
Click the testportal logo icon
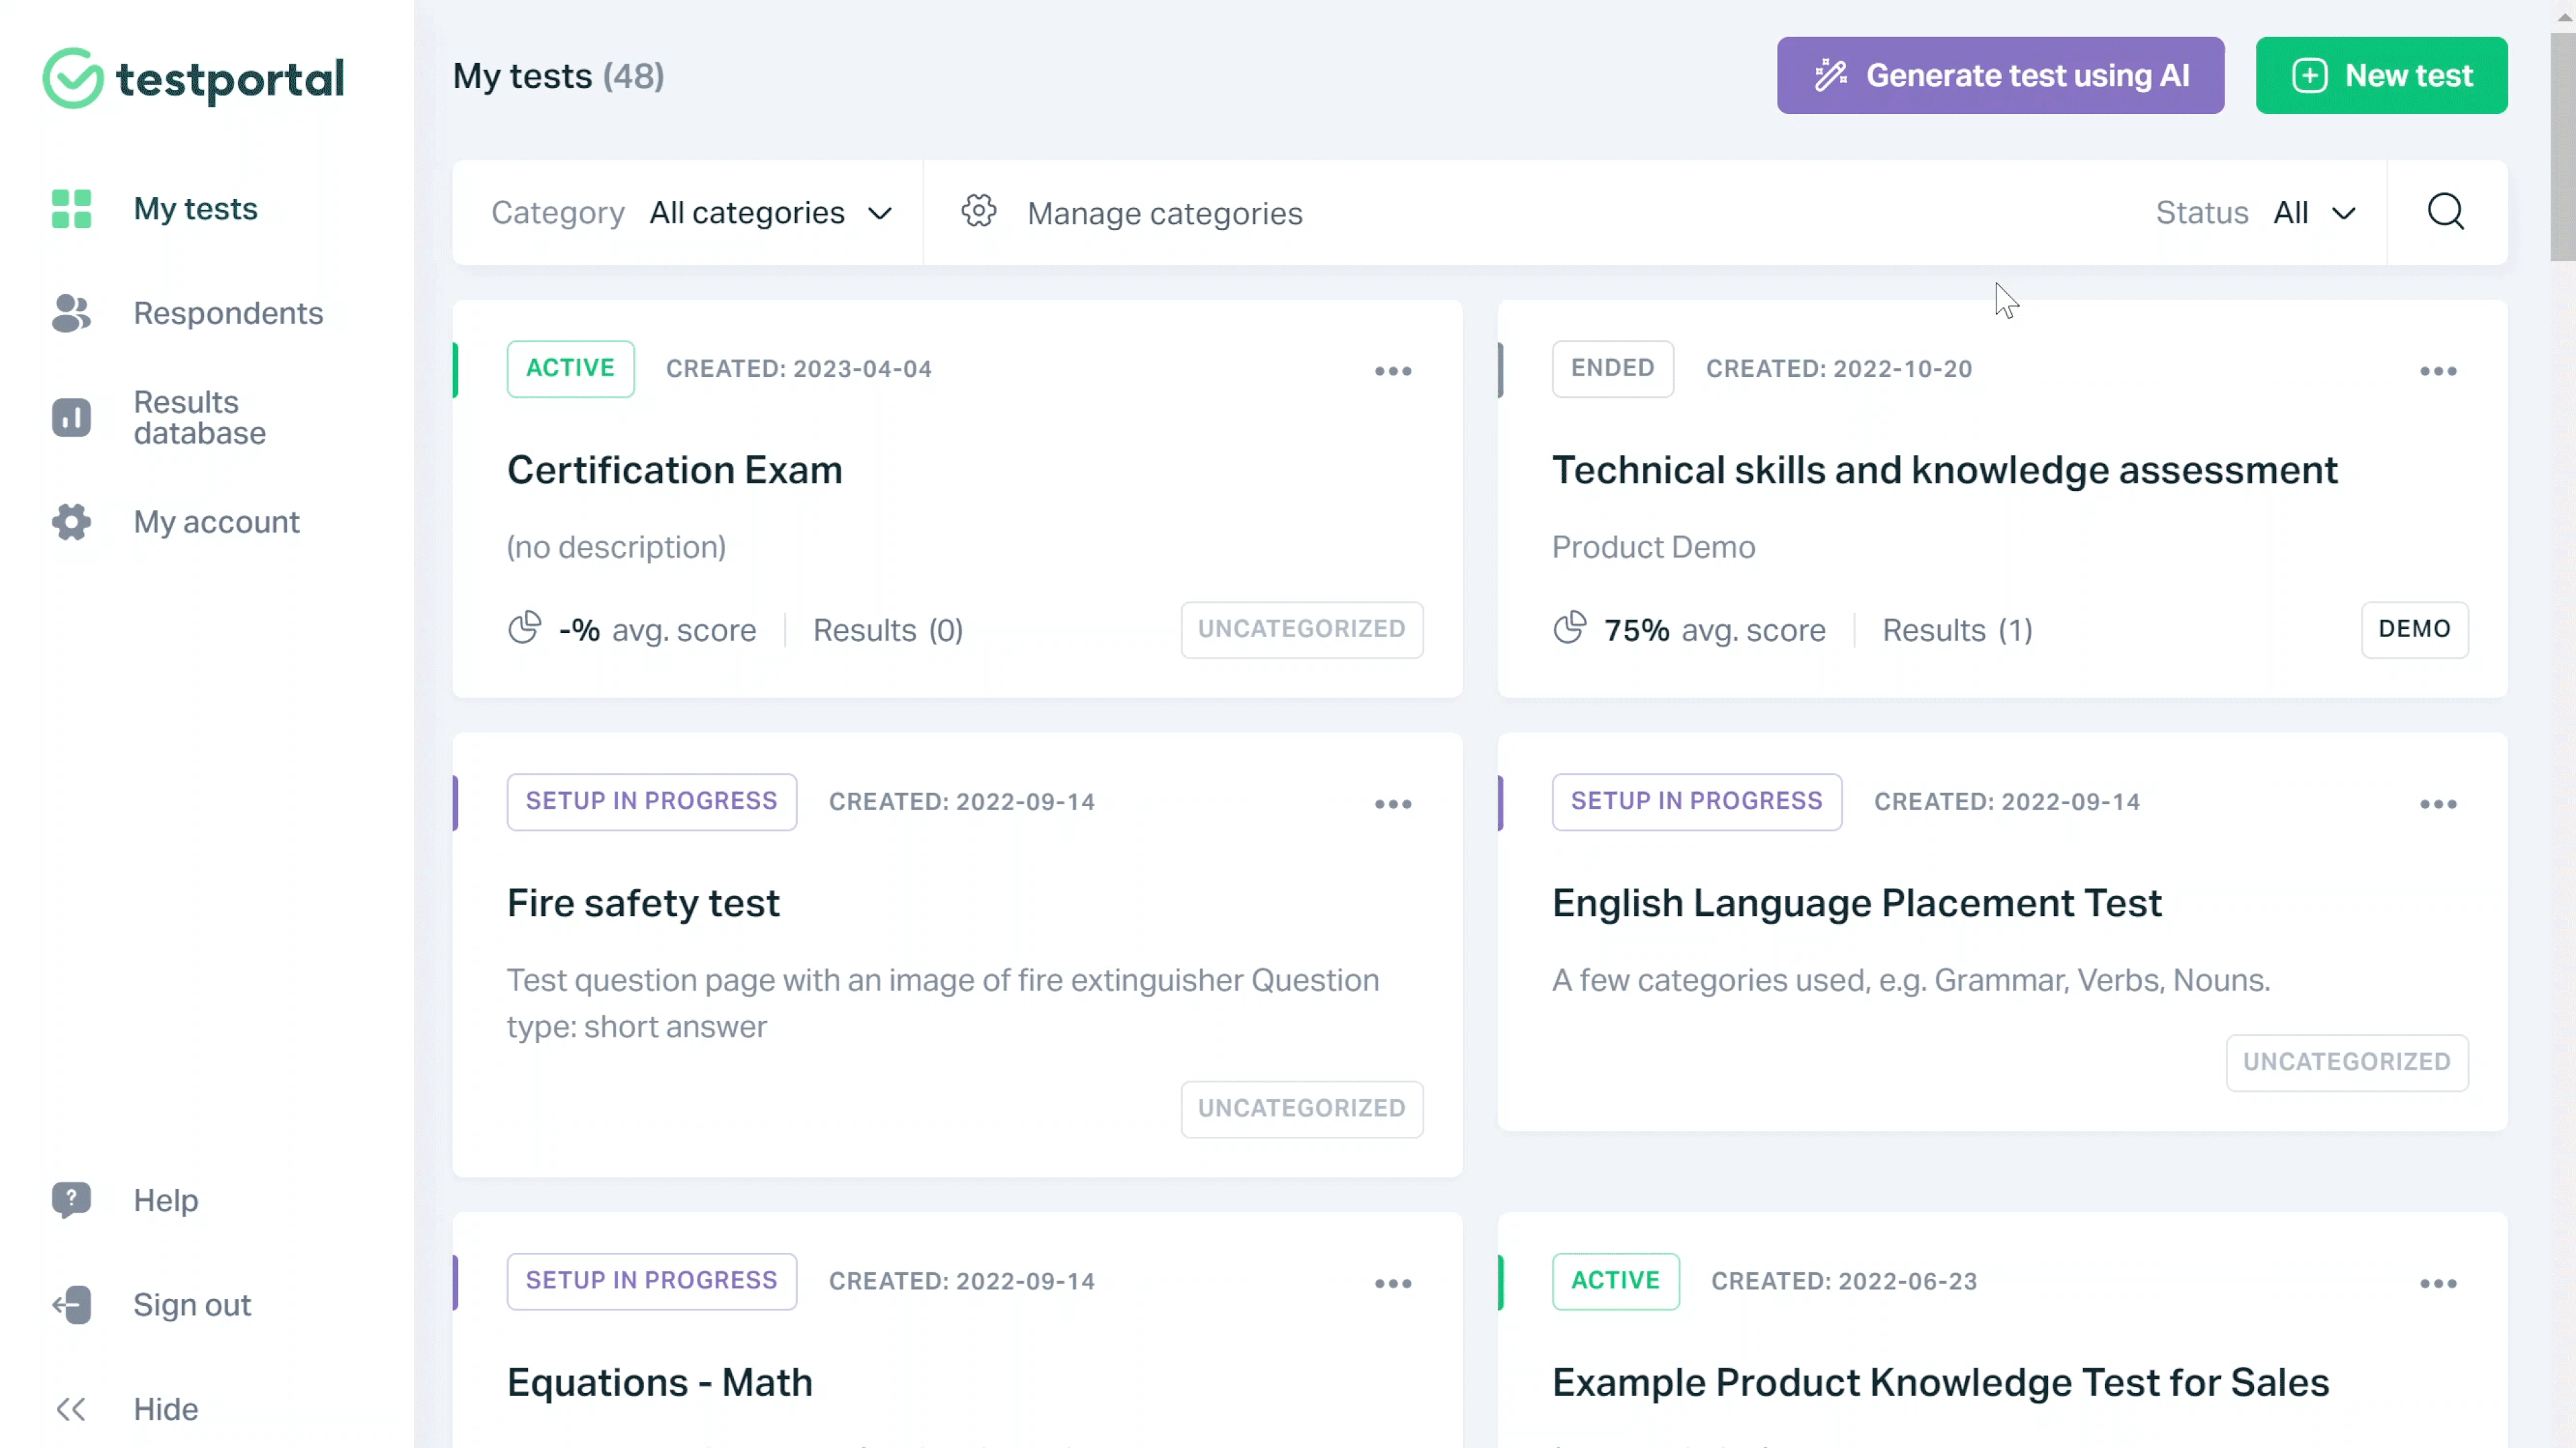point(71,78)
